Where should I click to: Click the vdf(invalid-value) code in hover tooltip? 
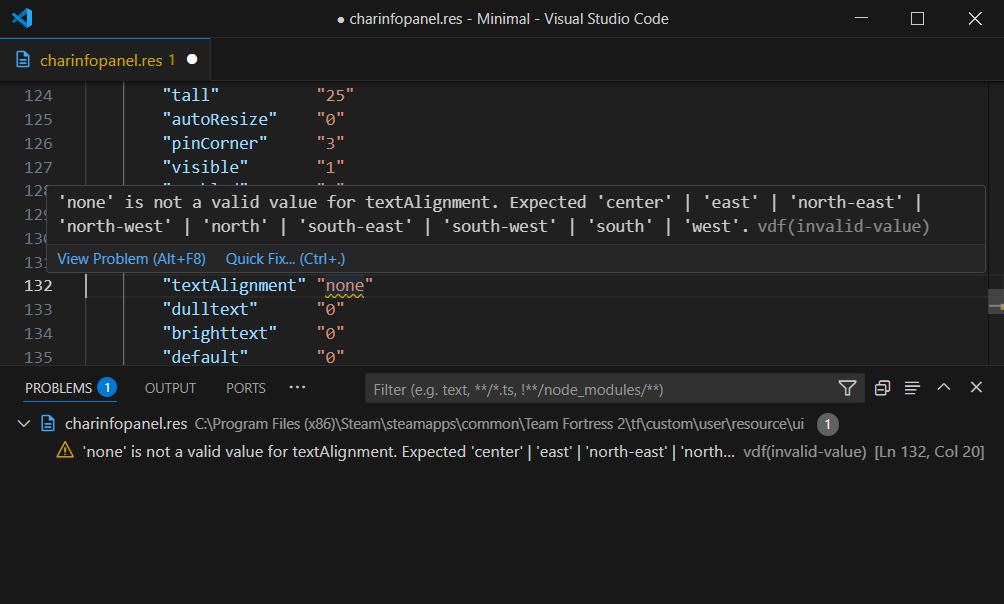pyautogui.click(x=843, y=226)
